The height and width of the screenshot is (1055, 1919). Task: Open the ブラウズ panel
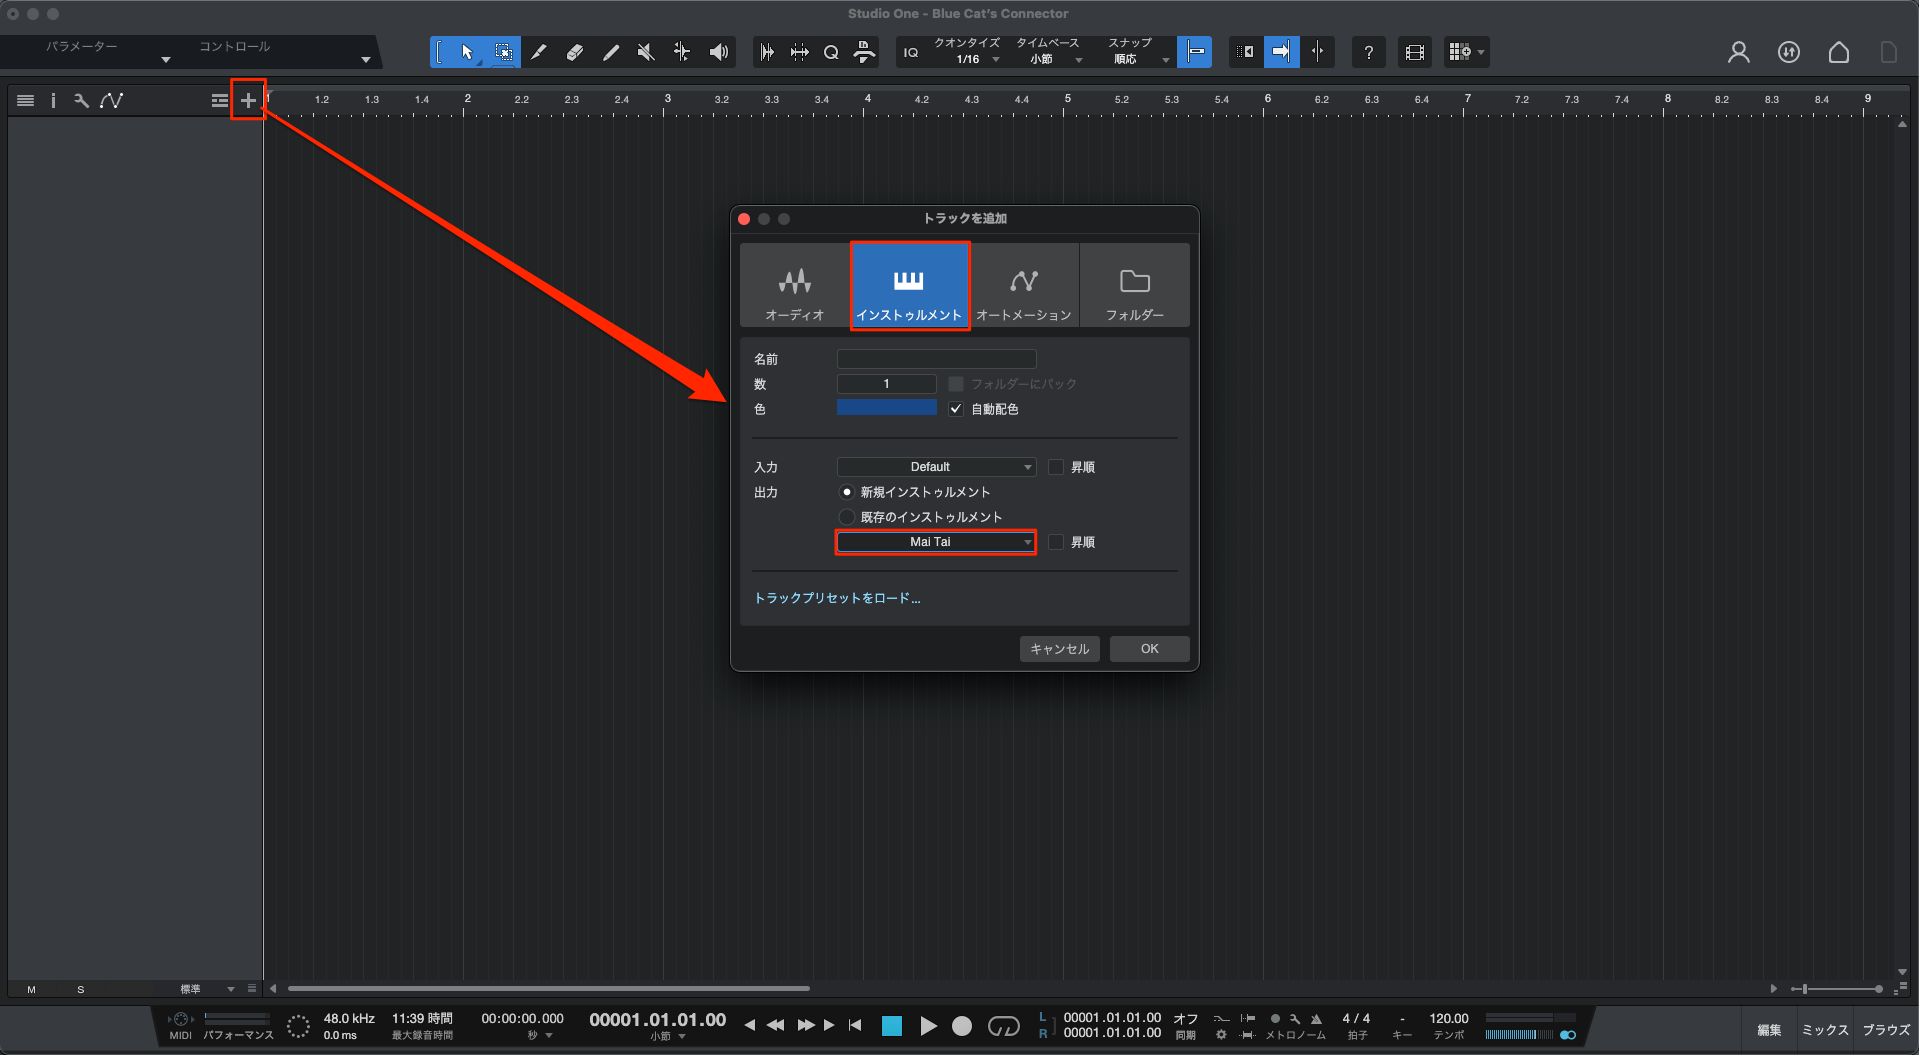click(x=1886, y=1030)
